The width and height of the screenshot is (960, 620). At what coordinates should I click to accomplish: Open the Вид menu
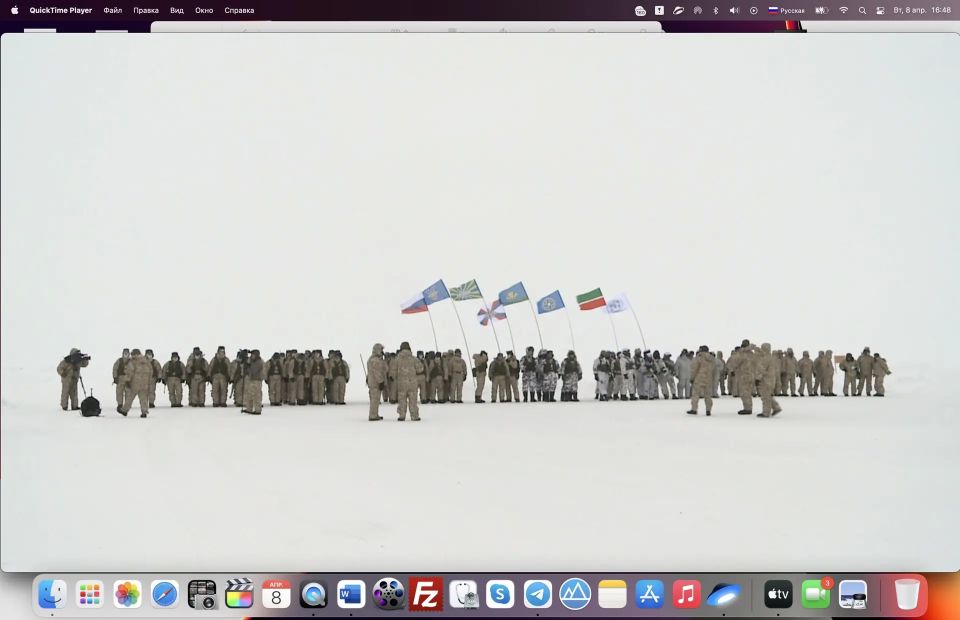pos(177,10)
